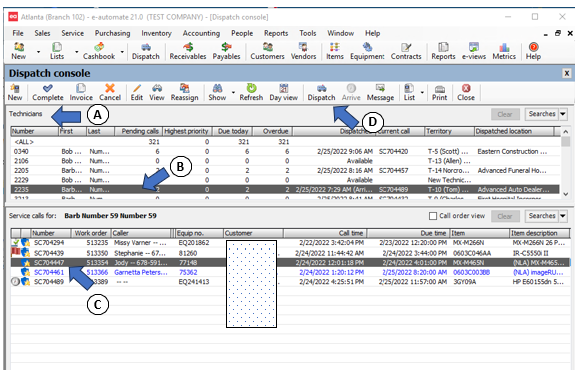
Task: Sort technicians by Pending calls column
Action: click(x=138, y=131)
